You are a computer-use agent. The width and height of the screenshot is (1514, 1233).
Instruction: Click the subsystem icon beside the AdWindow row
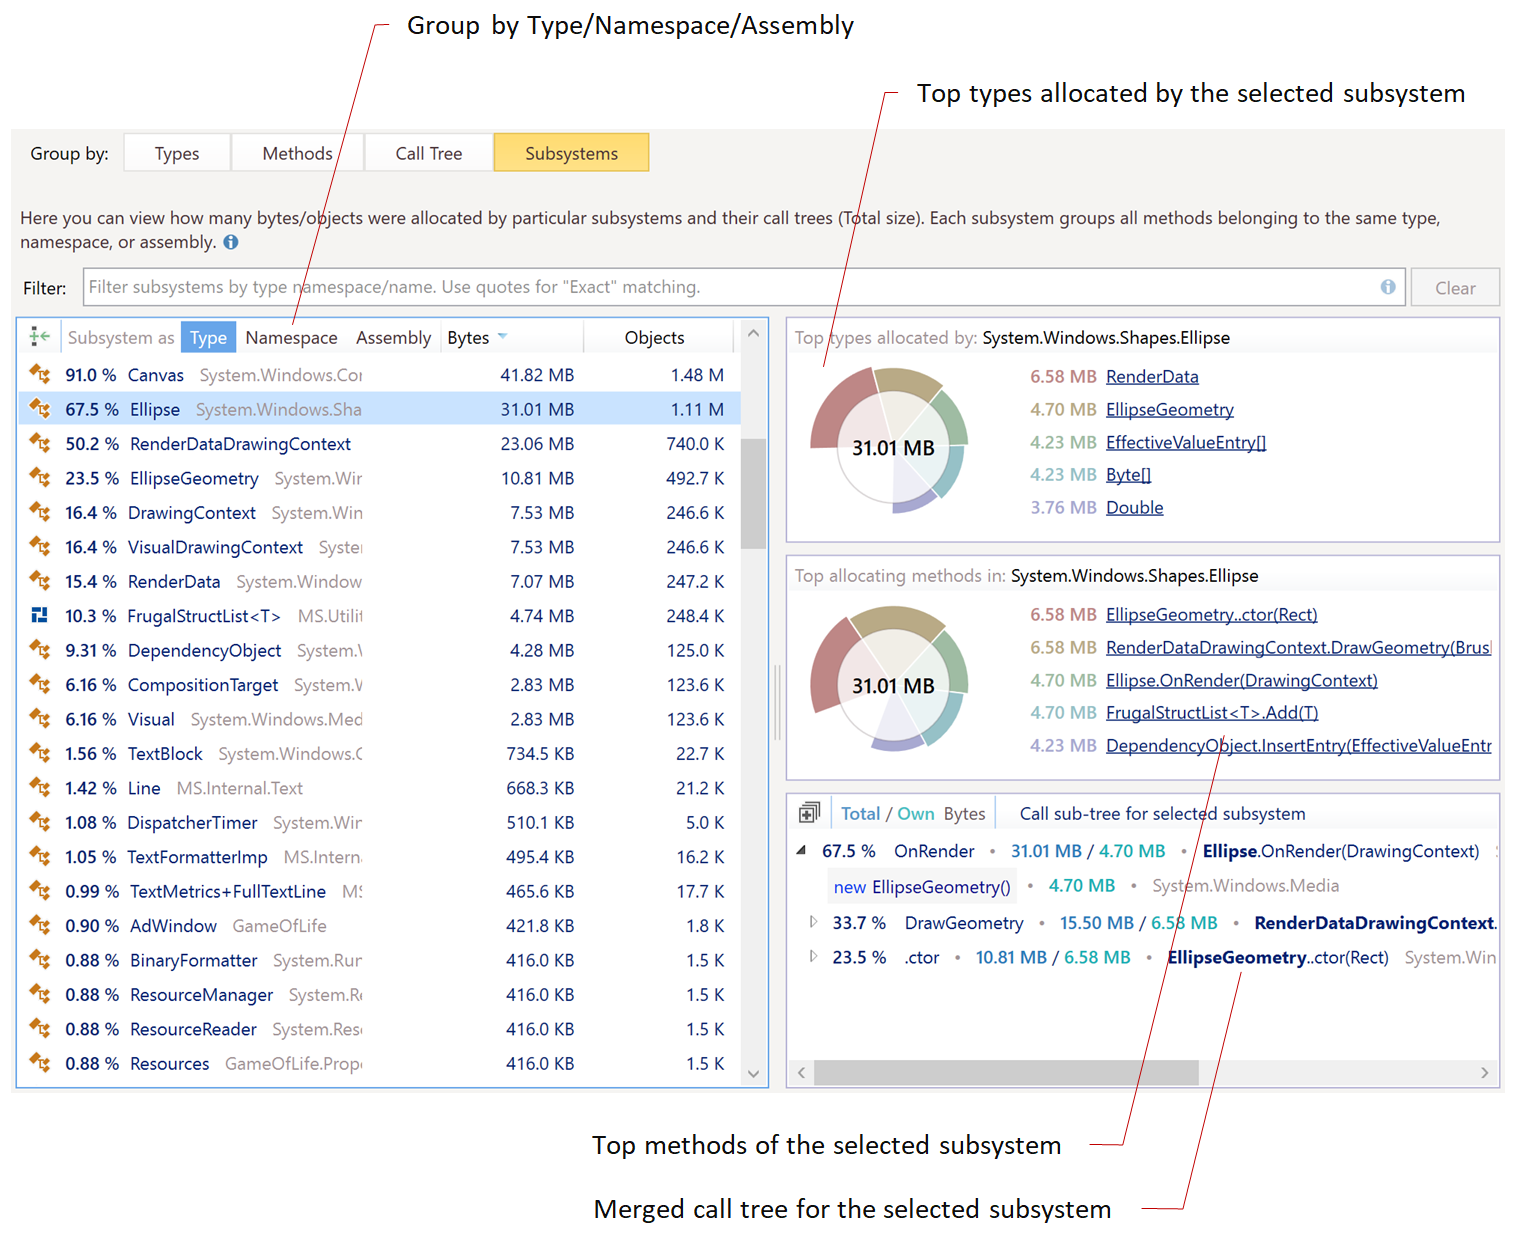click(40, 925)
